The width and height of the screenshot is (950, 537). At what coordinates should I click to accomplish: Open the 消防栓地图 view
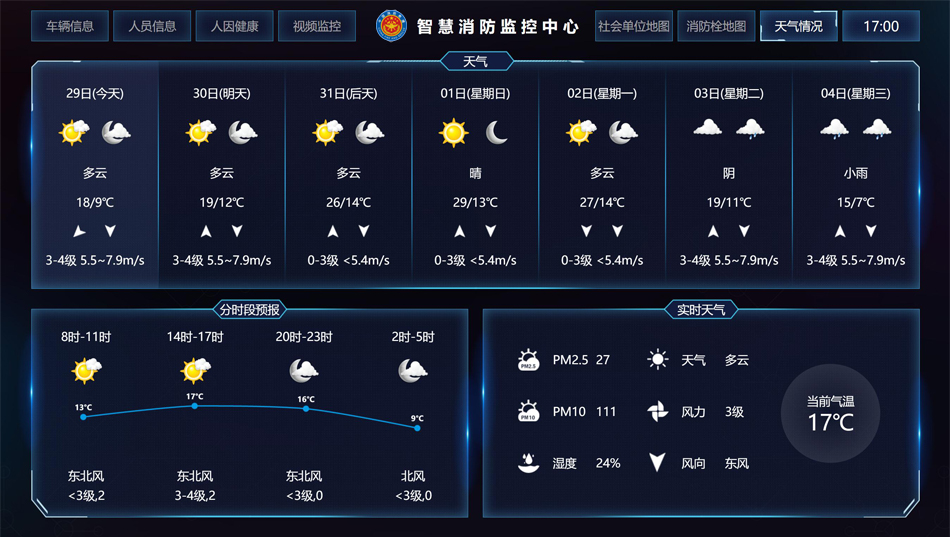(x=716, y=26)
